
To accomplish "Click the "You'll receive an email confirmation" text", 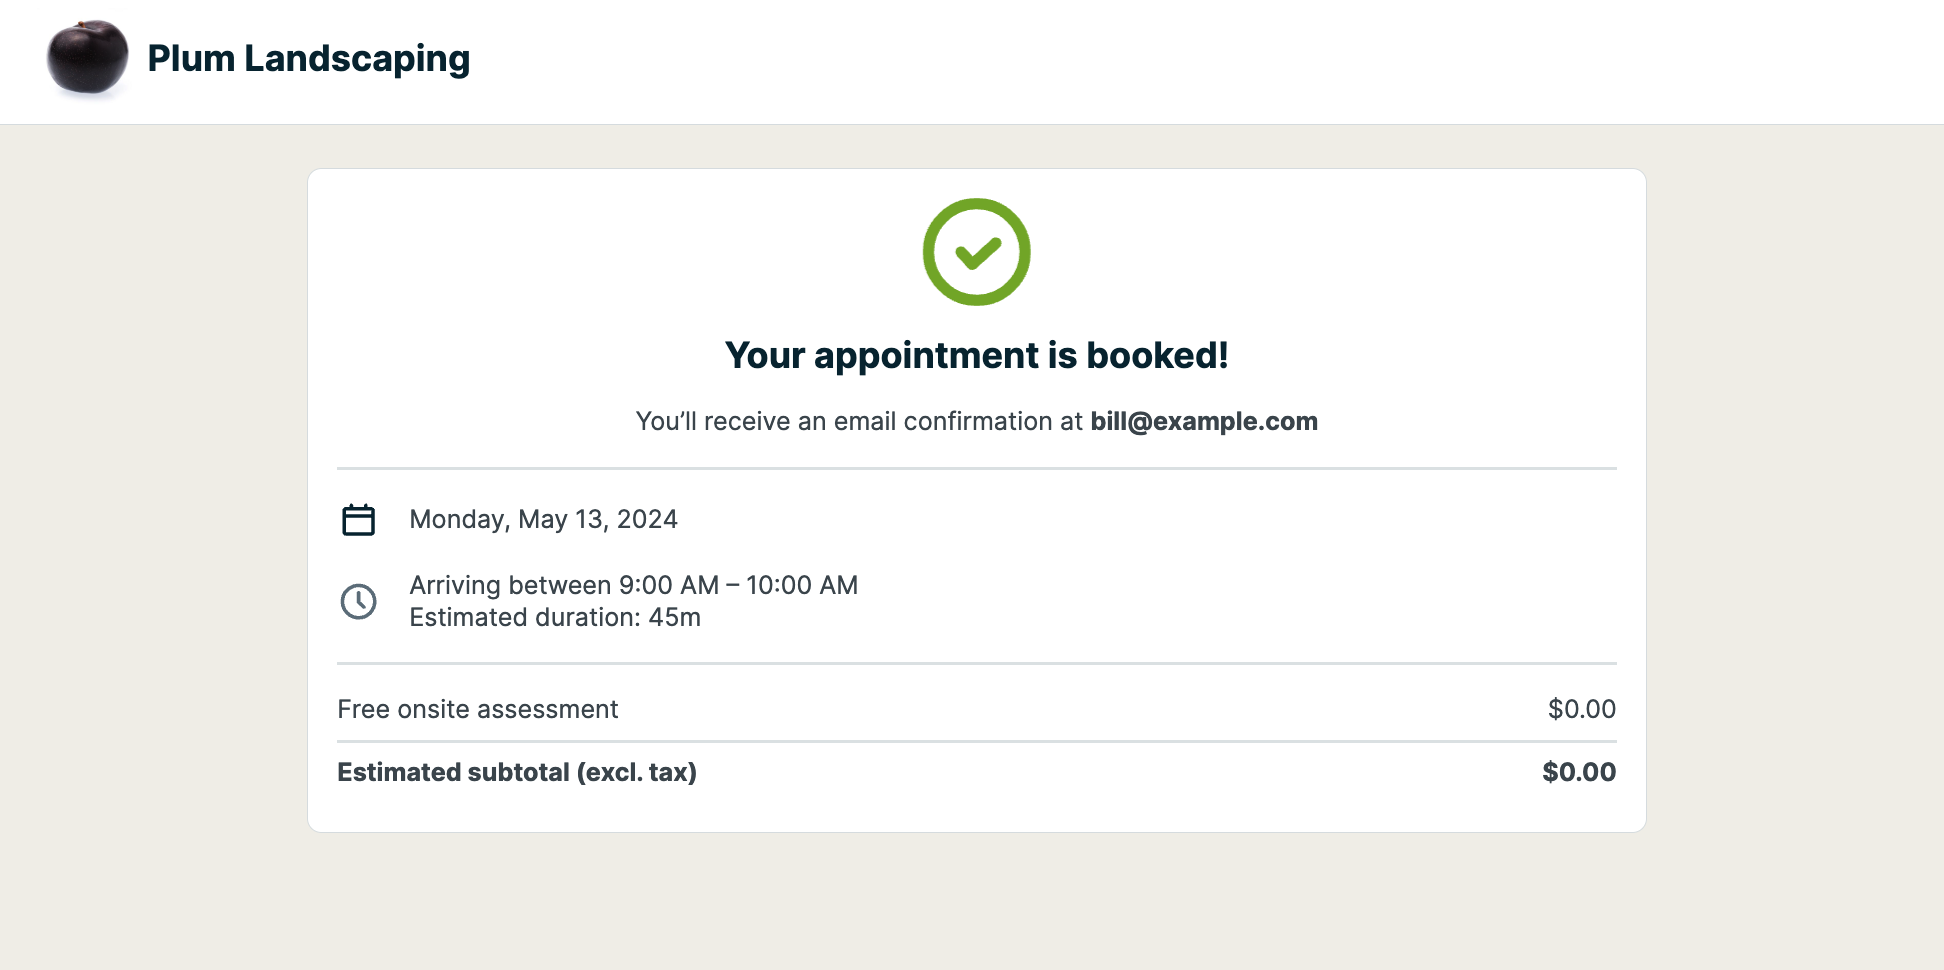I will point(858,421).
